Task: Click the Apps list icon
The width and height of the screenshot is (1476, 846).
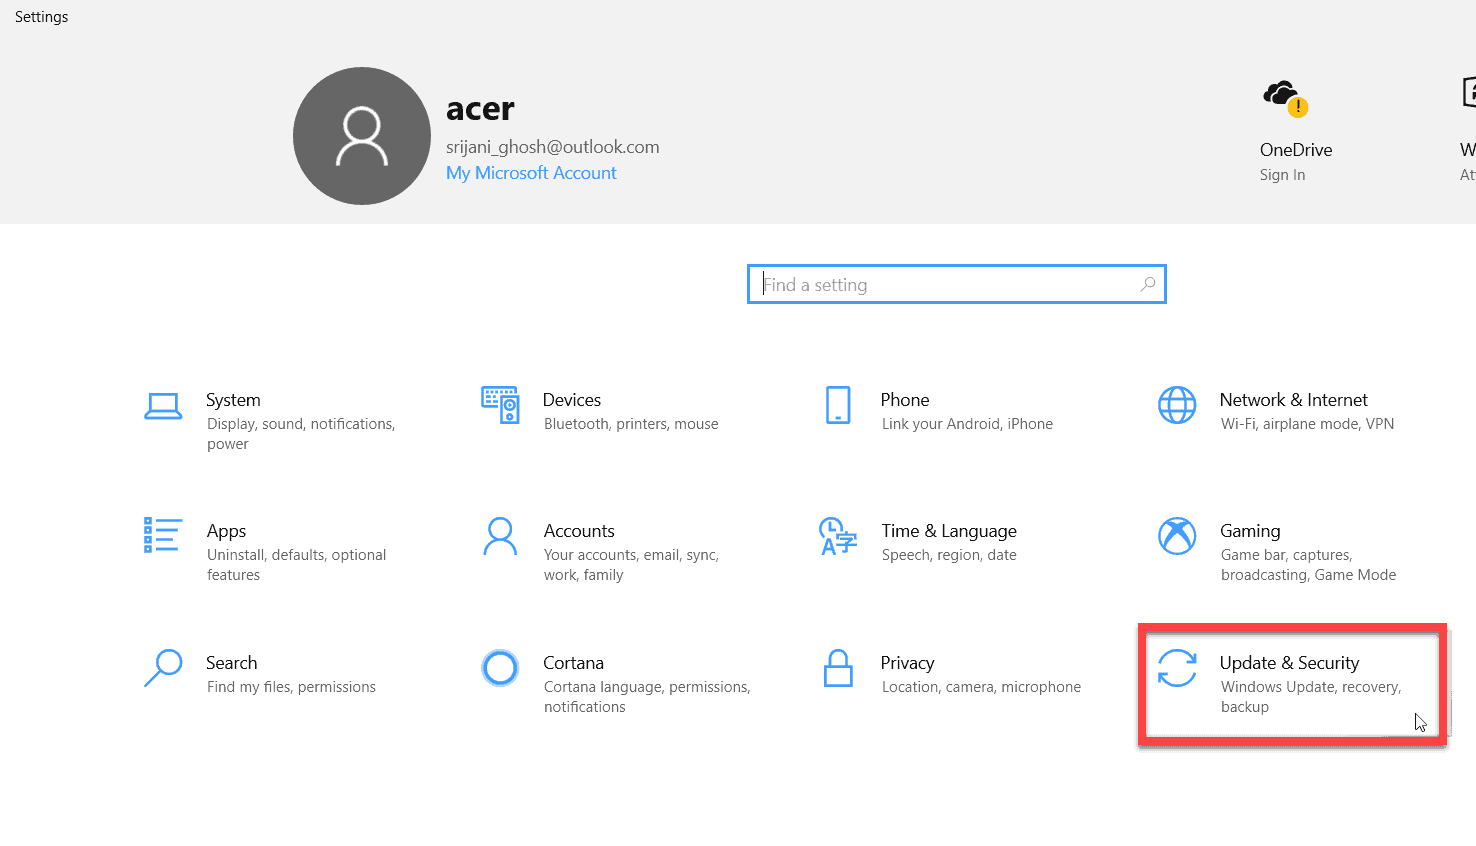Action: 163,535
